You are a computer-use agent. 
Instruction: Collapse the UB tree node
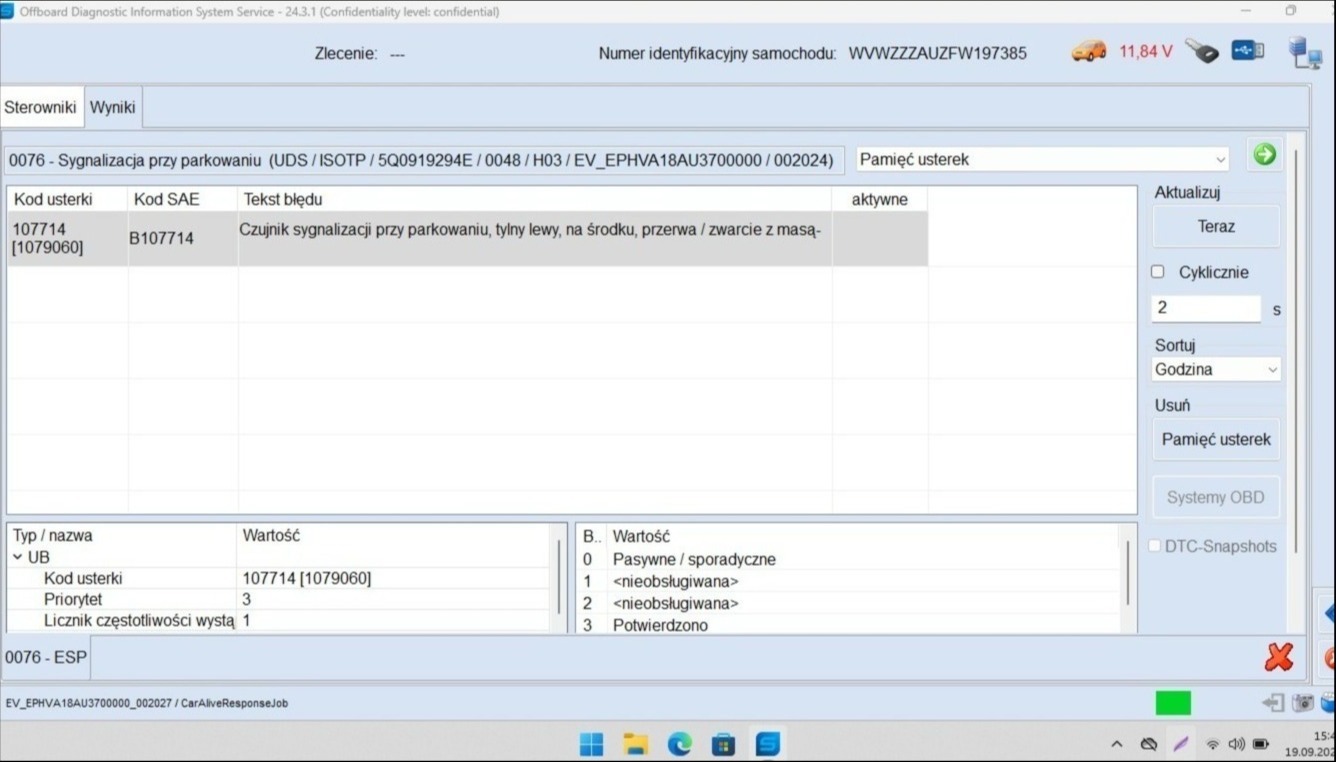(x=17, y=557)
